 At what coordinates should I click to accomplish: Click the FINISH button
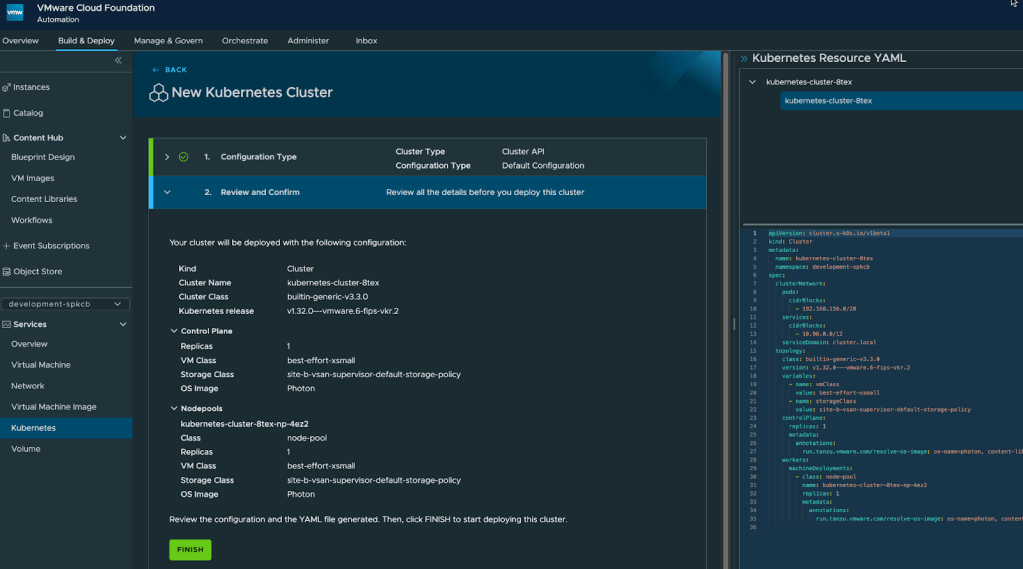point(190,549)
